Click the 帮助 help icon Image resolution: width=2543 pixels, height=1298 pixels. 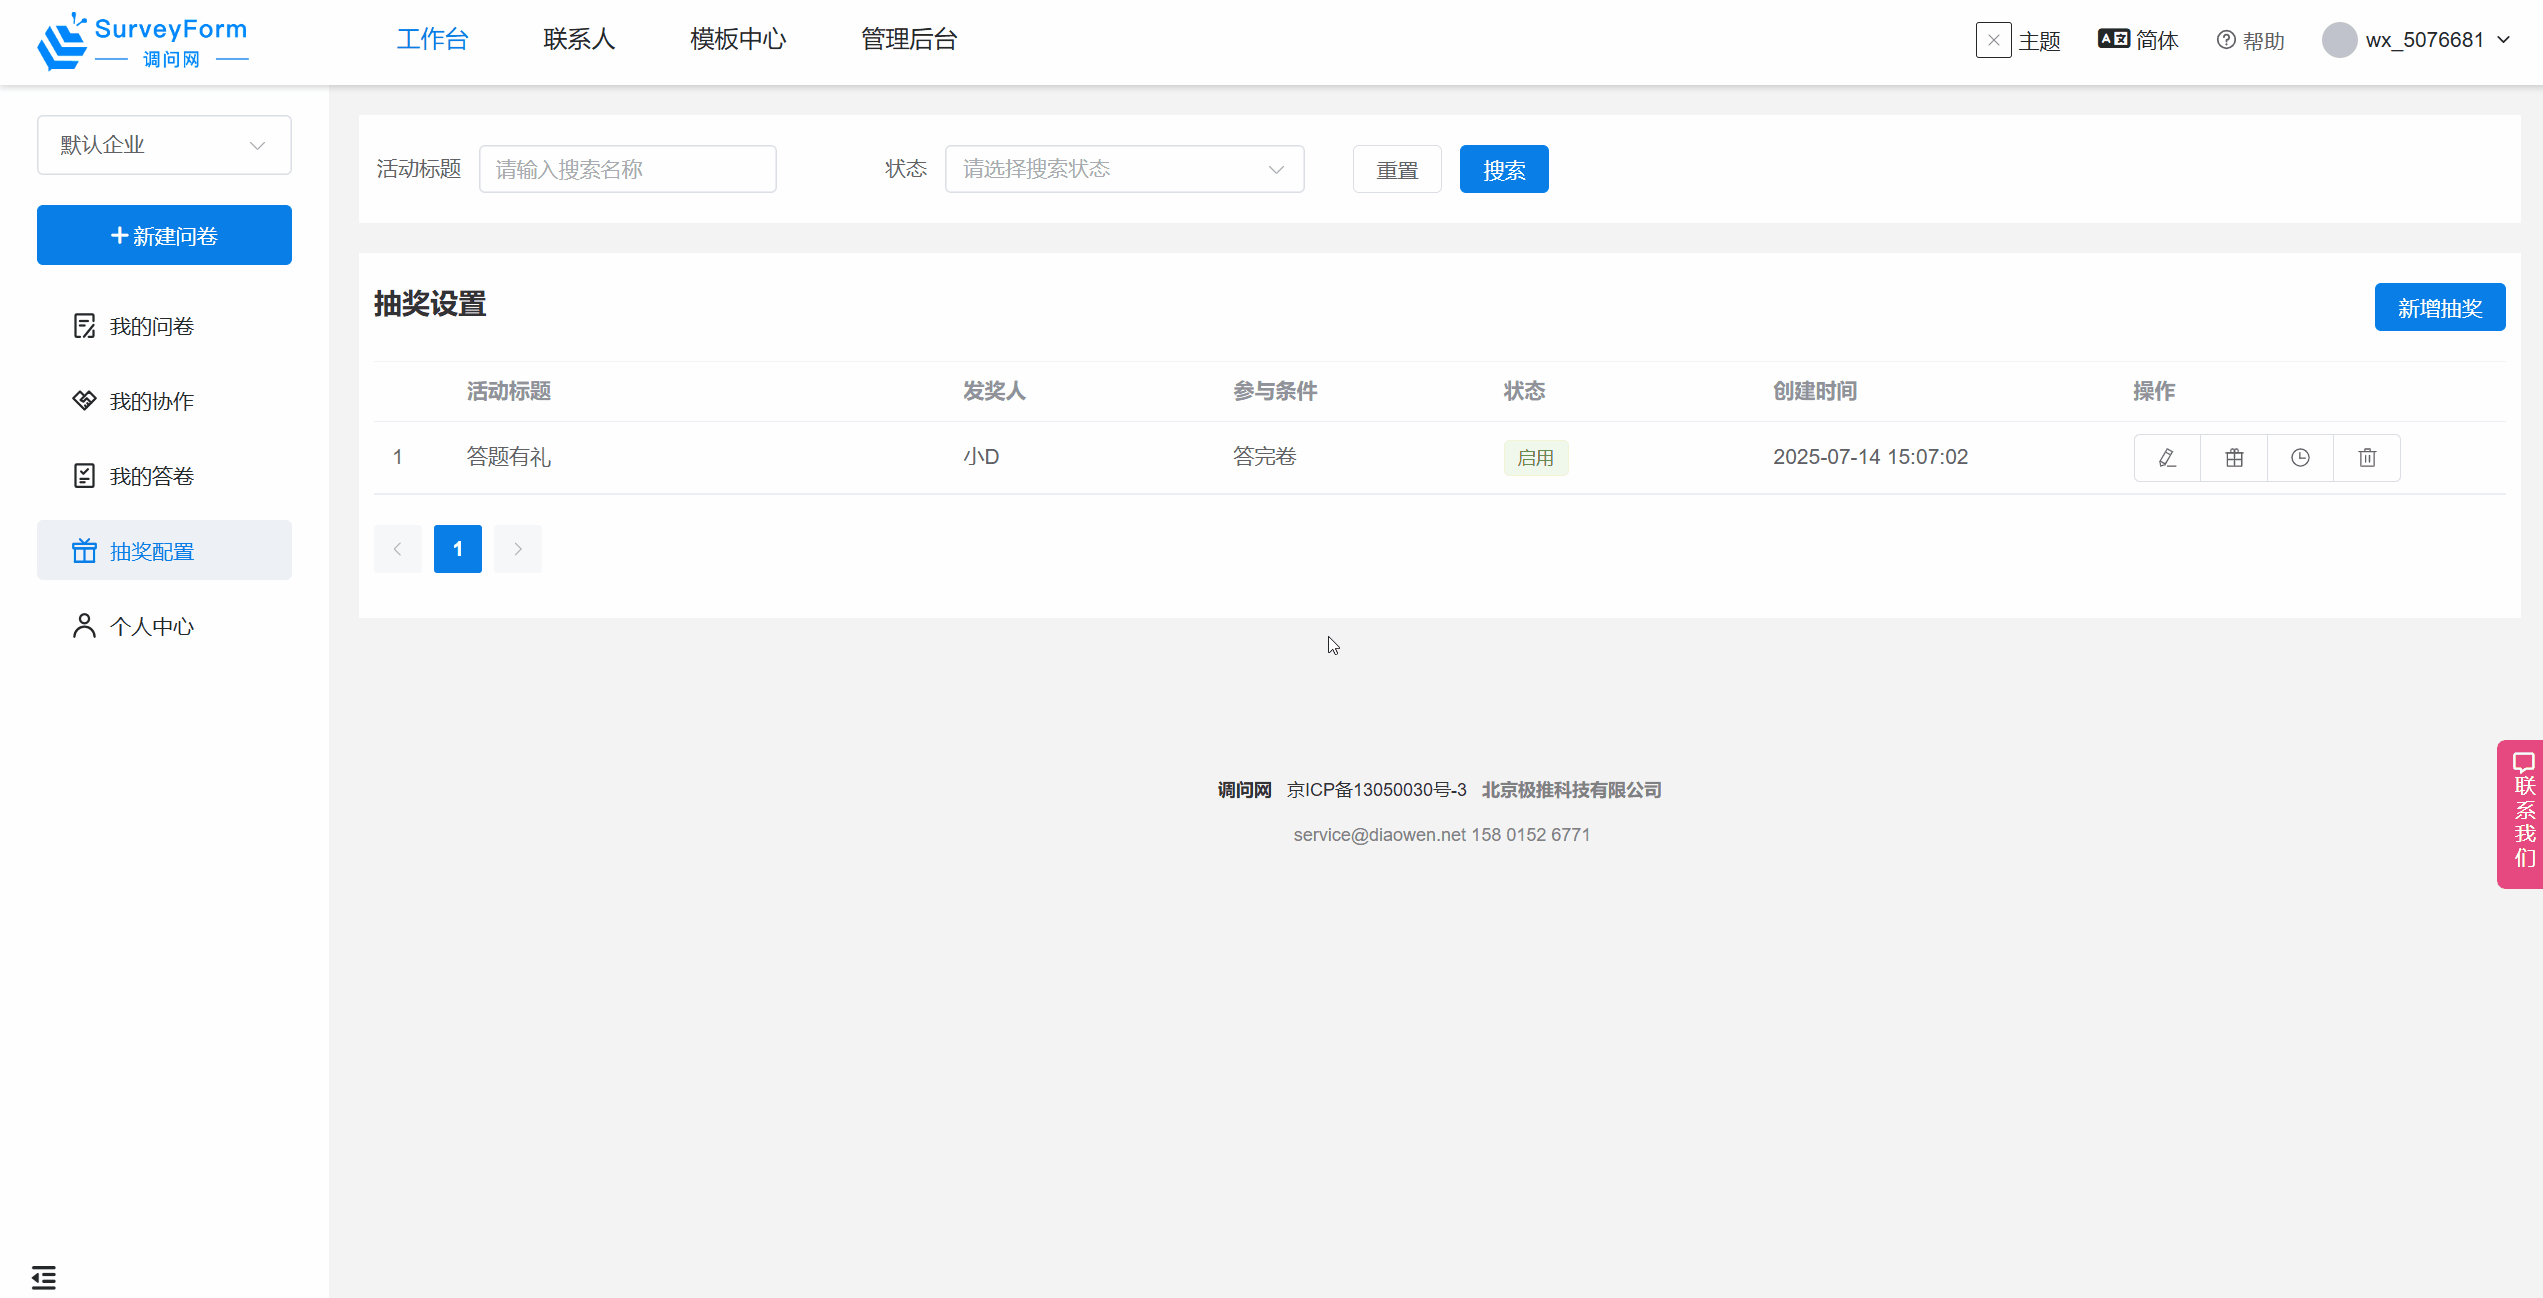(x=2251, y=40)
